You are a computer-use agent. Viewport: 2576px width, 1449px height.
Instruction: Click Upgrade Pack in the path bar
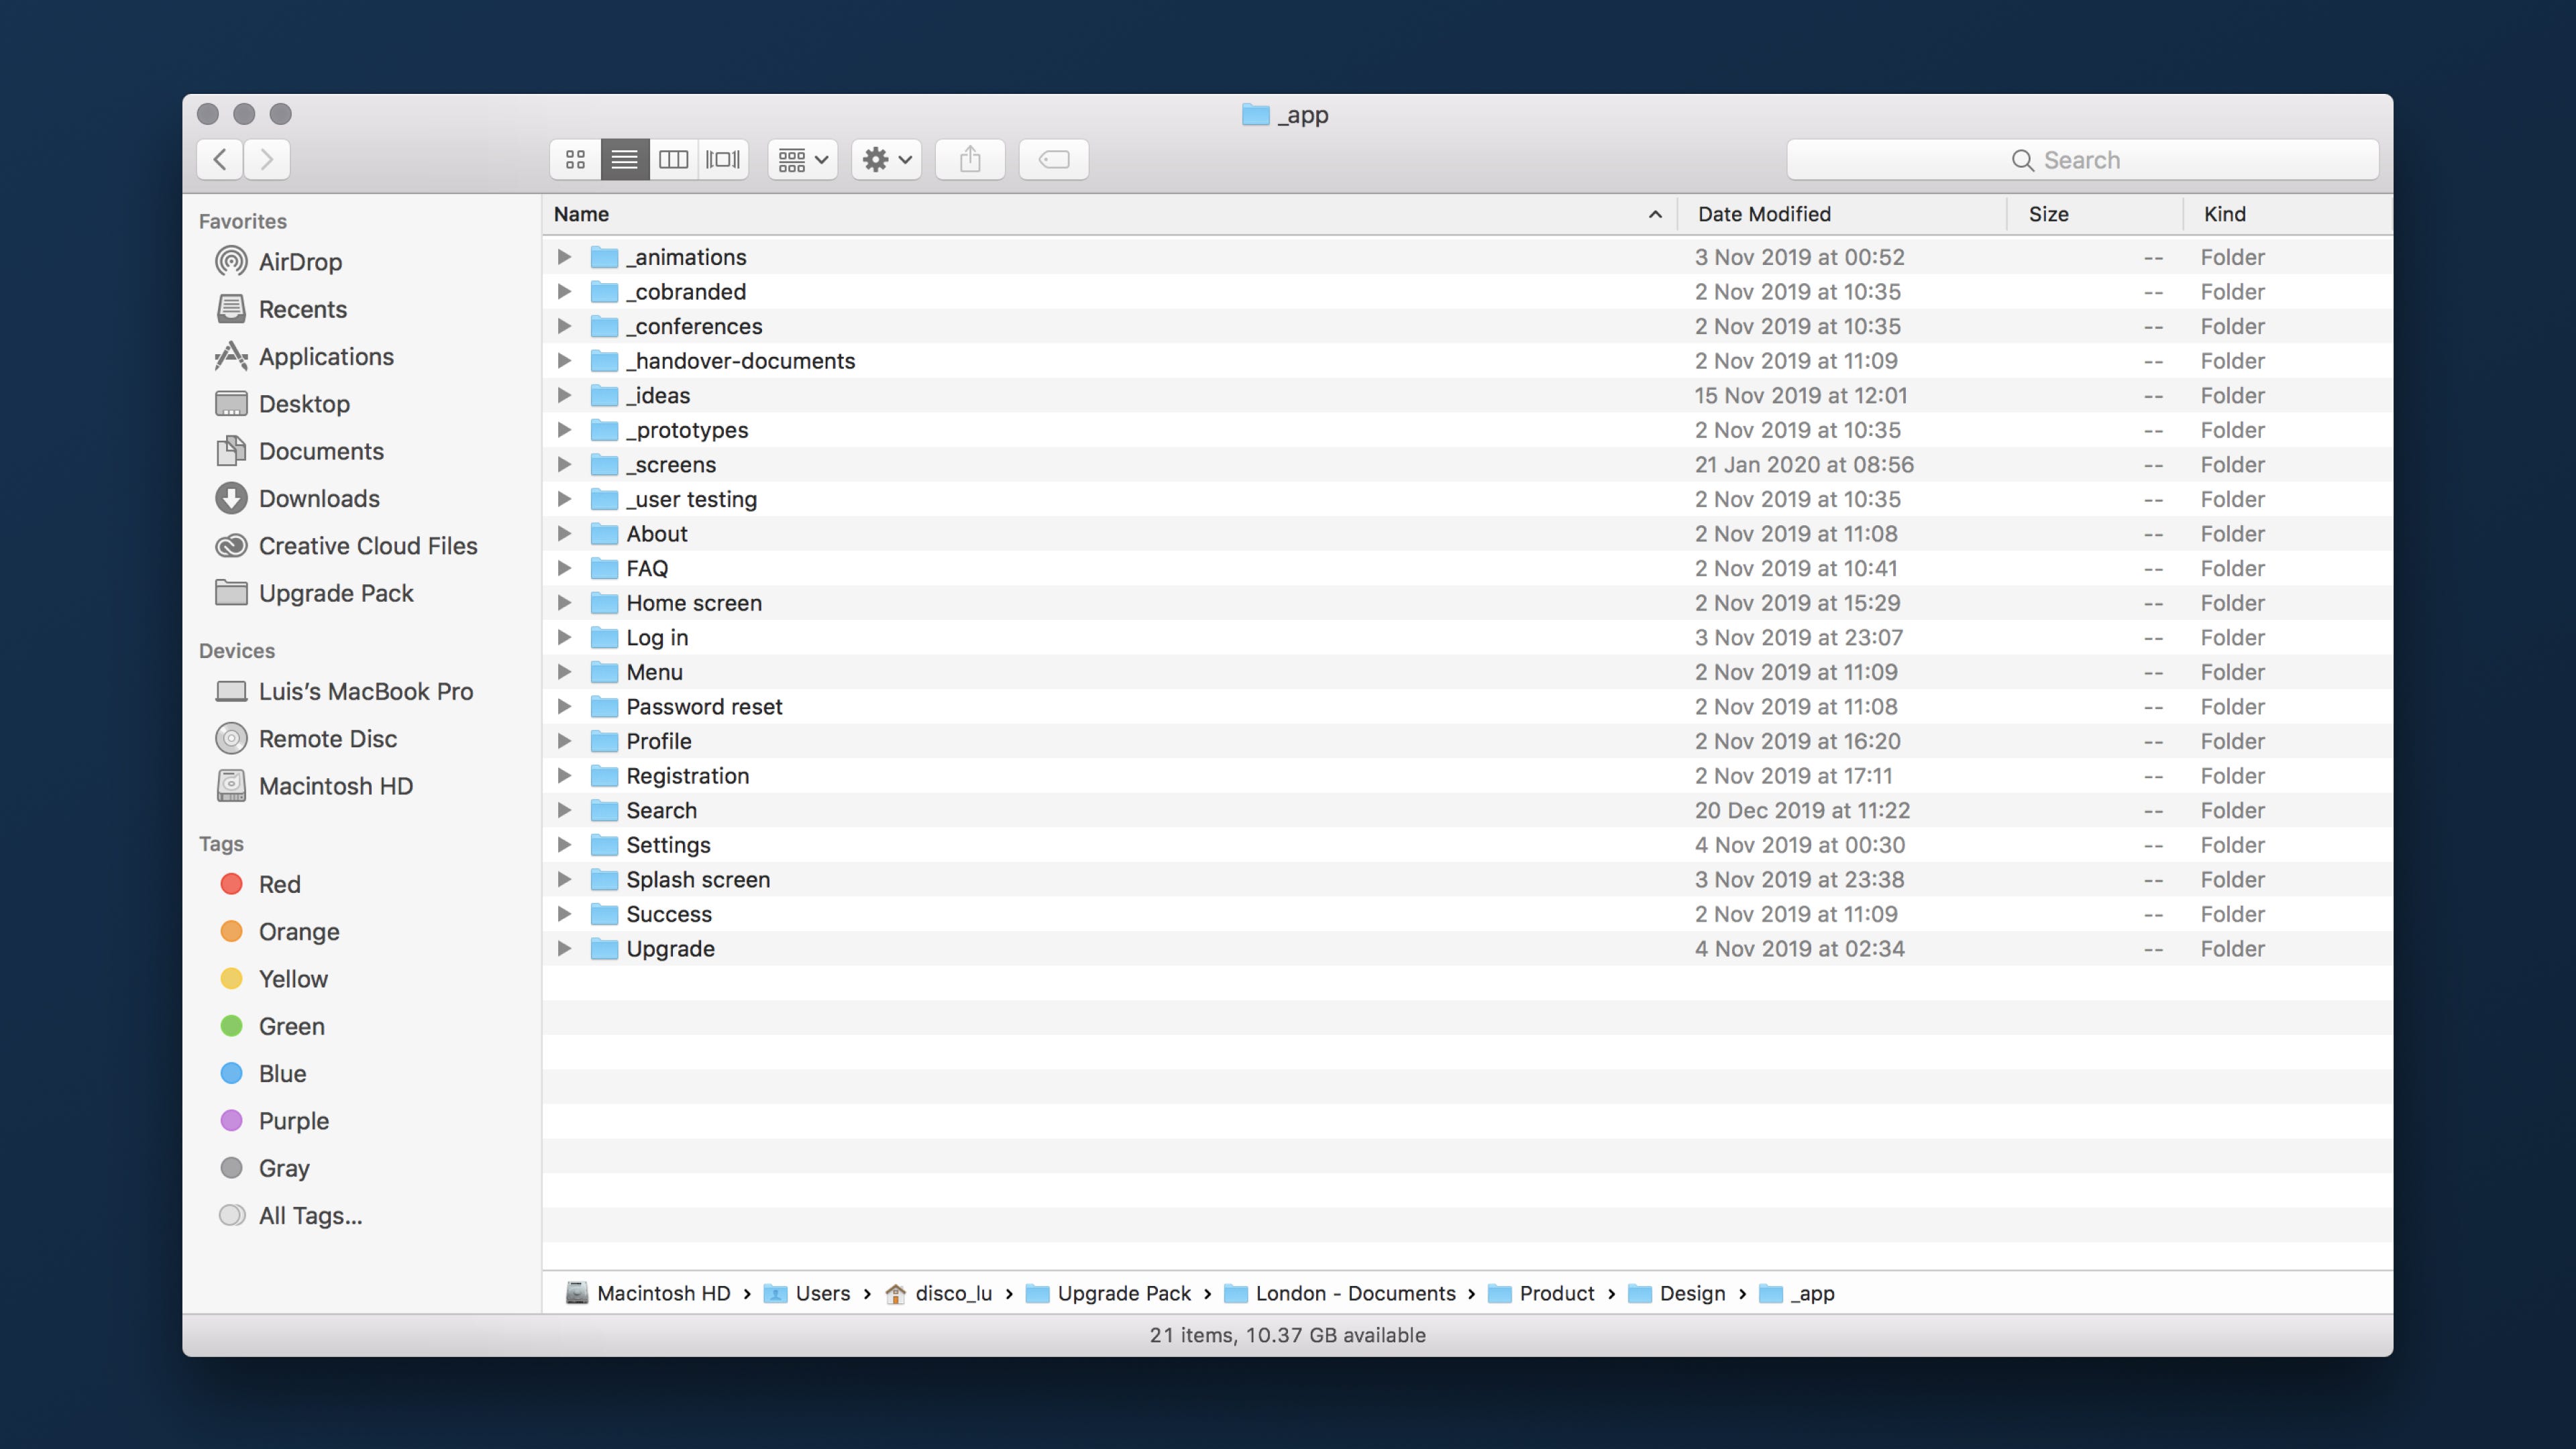pos(1123,1293)
